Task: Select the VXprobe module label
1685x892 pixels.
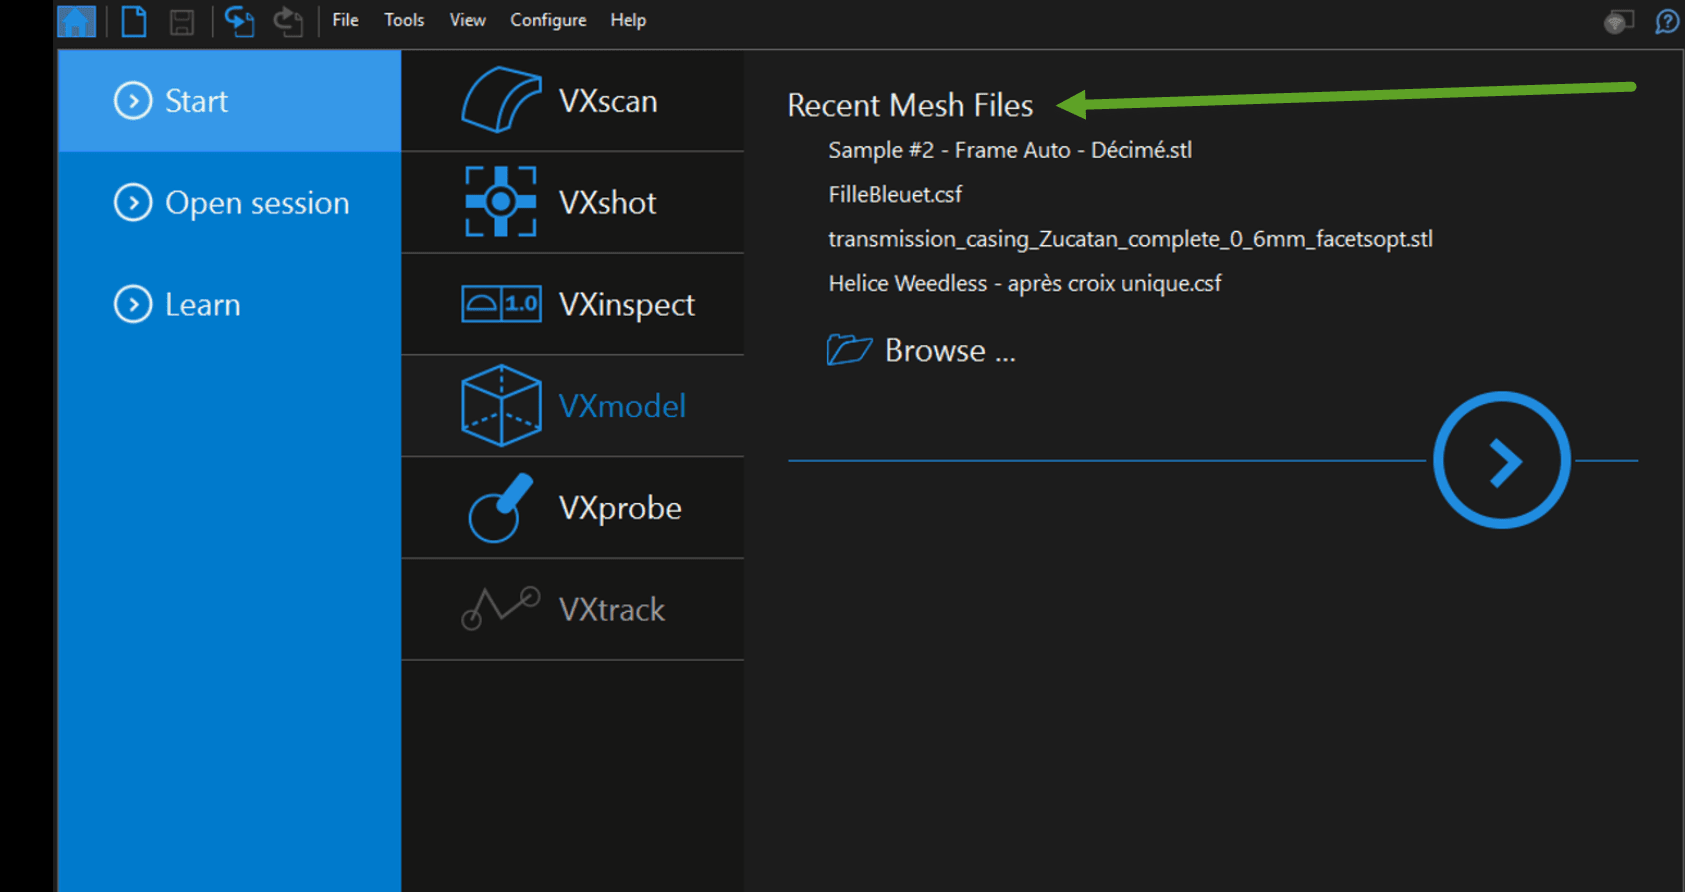Action: click(620, 508)
